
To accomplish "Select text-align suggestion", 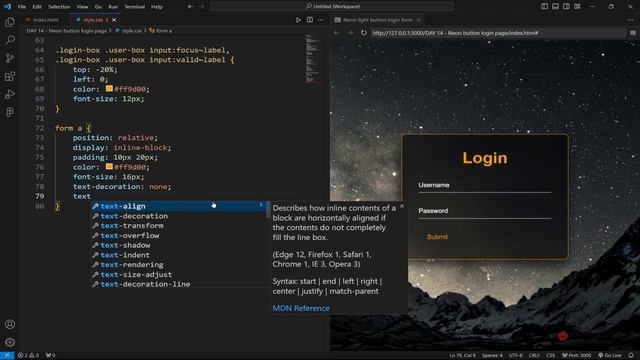I will [x=178, y=206].
